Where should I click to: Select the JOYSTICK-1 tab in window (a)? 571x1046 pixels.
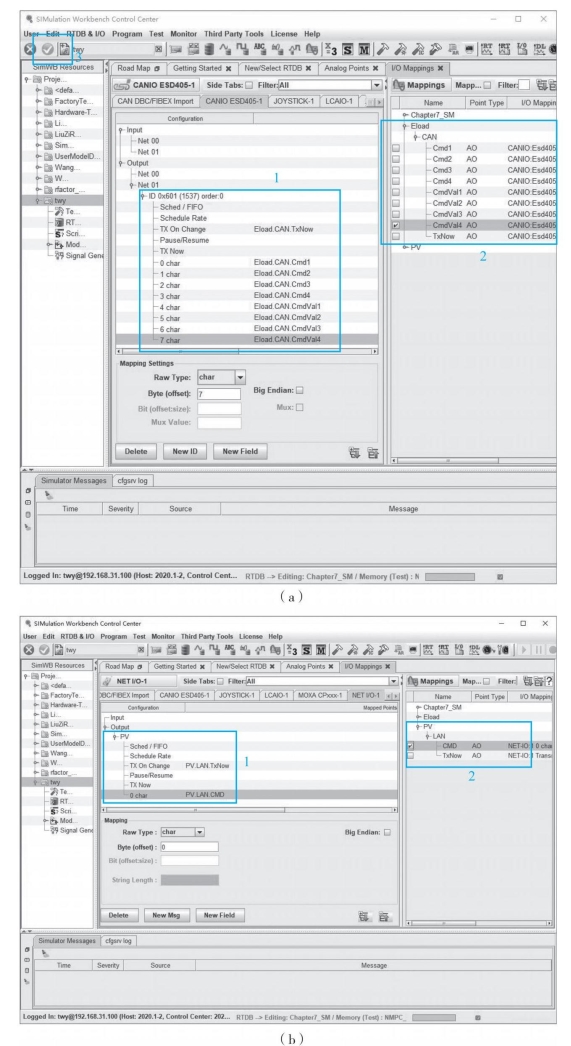point(294,101)
